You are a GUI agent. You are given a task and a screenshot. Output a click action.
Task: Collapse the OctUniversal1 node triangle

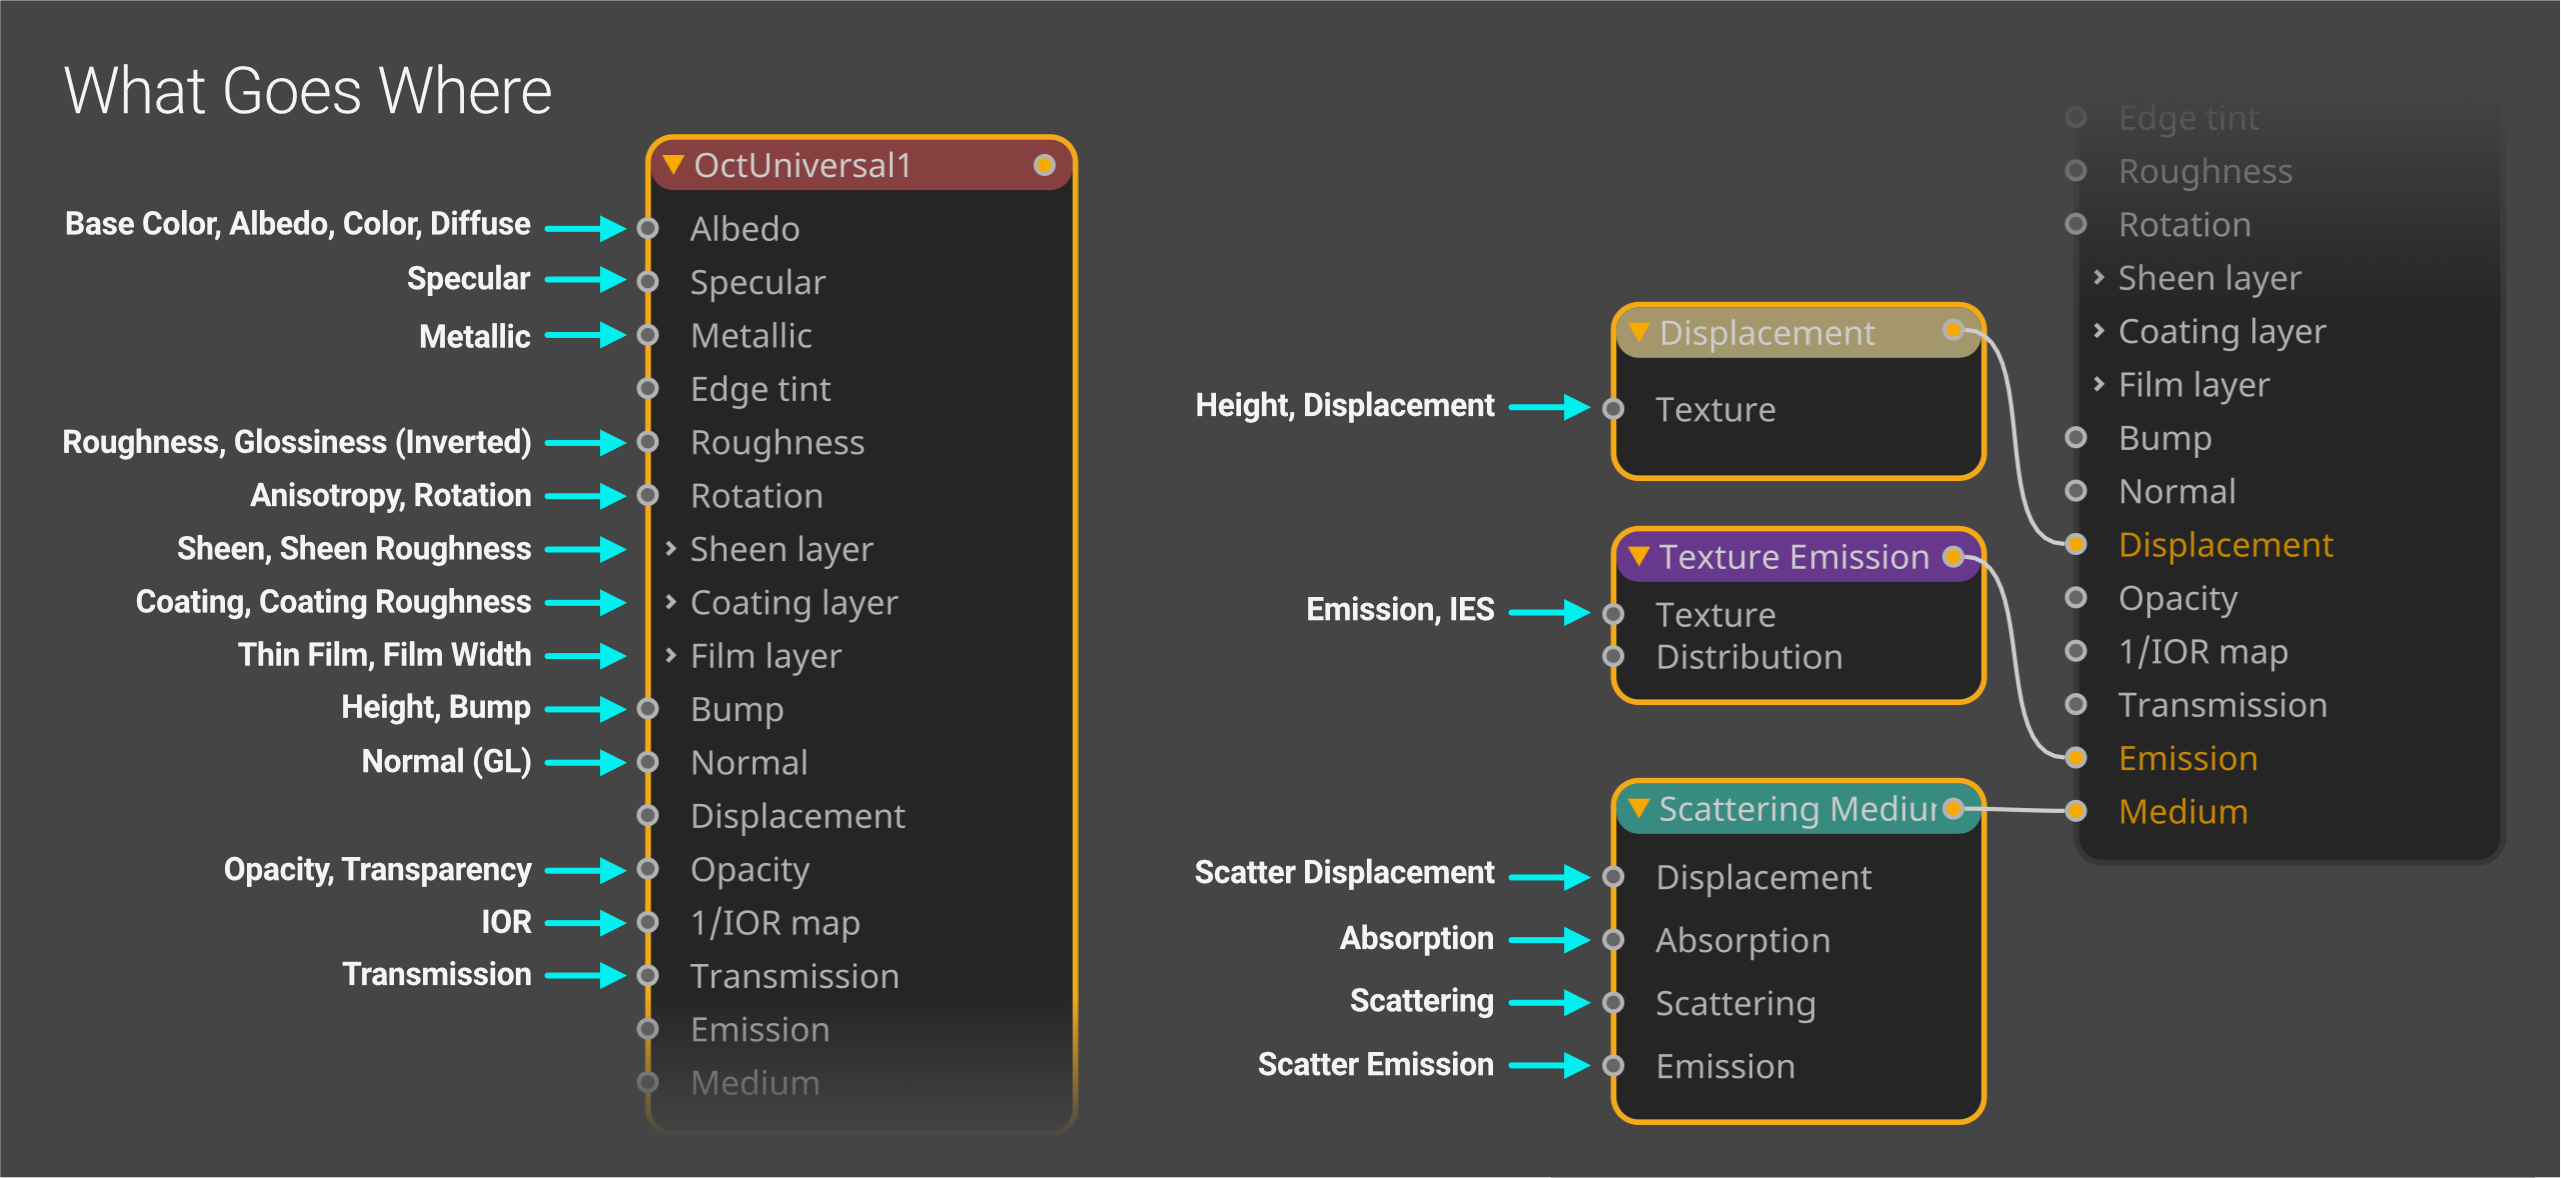(x=673, y=164)
